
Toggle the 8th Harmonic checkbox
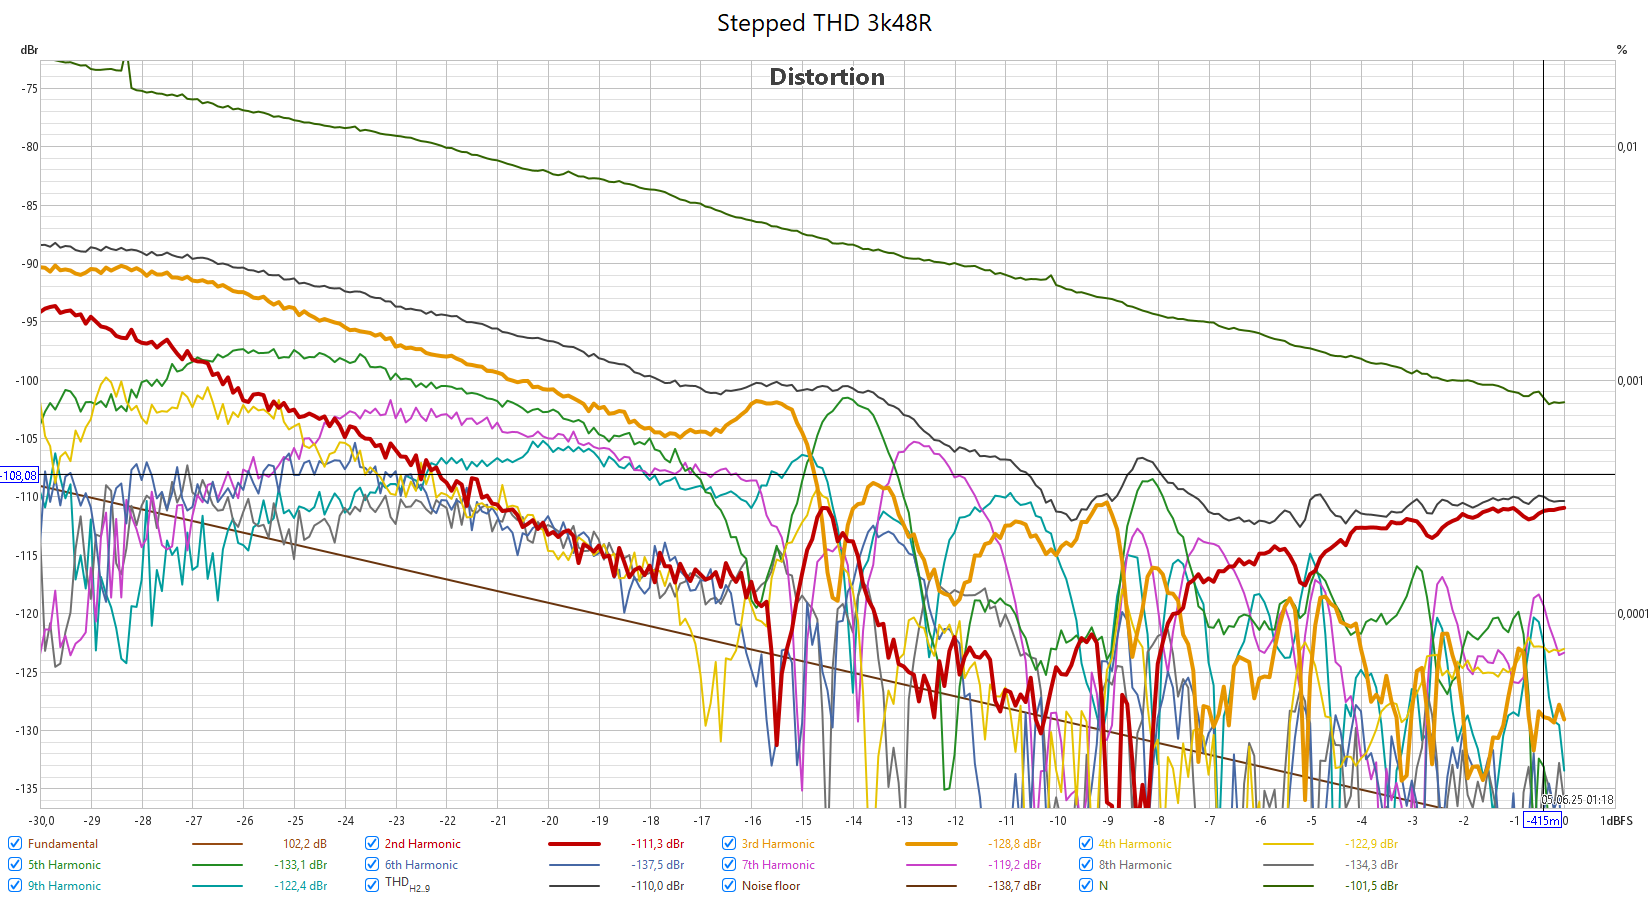click(1086, 864)
